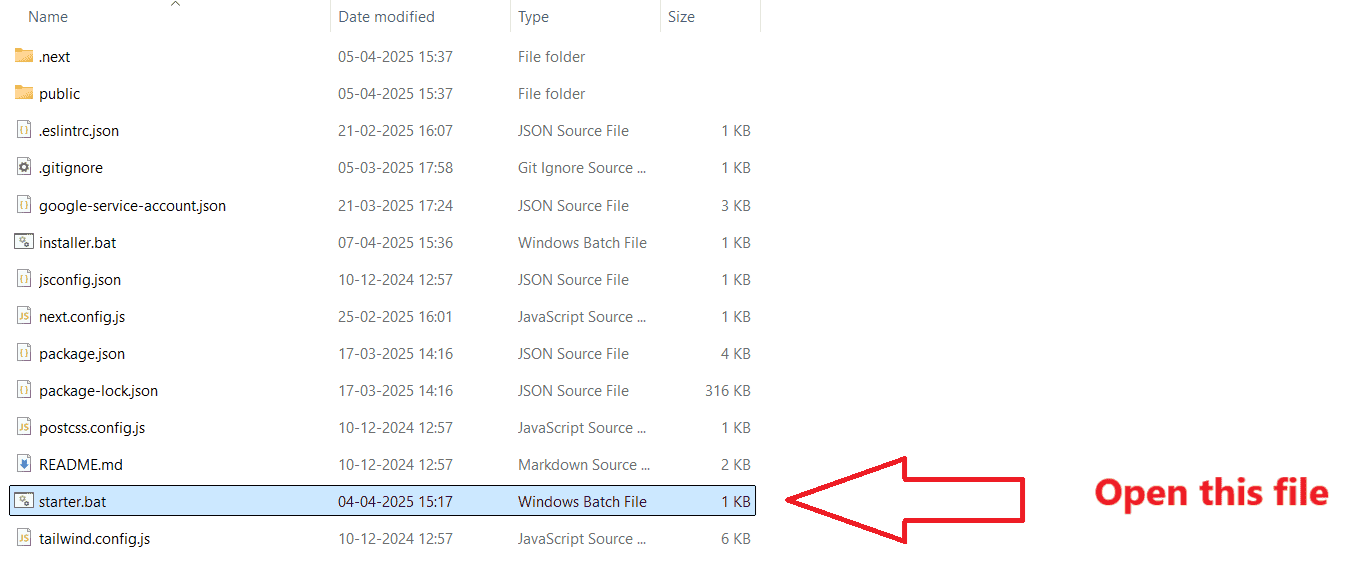
Task: Click the next.config.js JavaScript file icon
Action: [24, 316]
